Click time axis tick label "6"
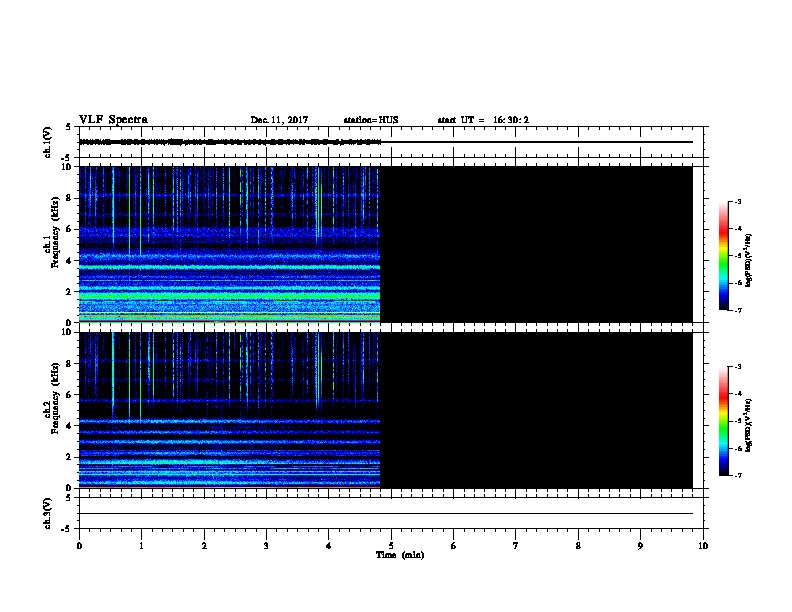Screen dimensions: 792x612 (453, 546)
